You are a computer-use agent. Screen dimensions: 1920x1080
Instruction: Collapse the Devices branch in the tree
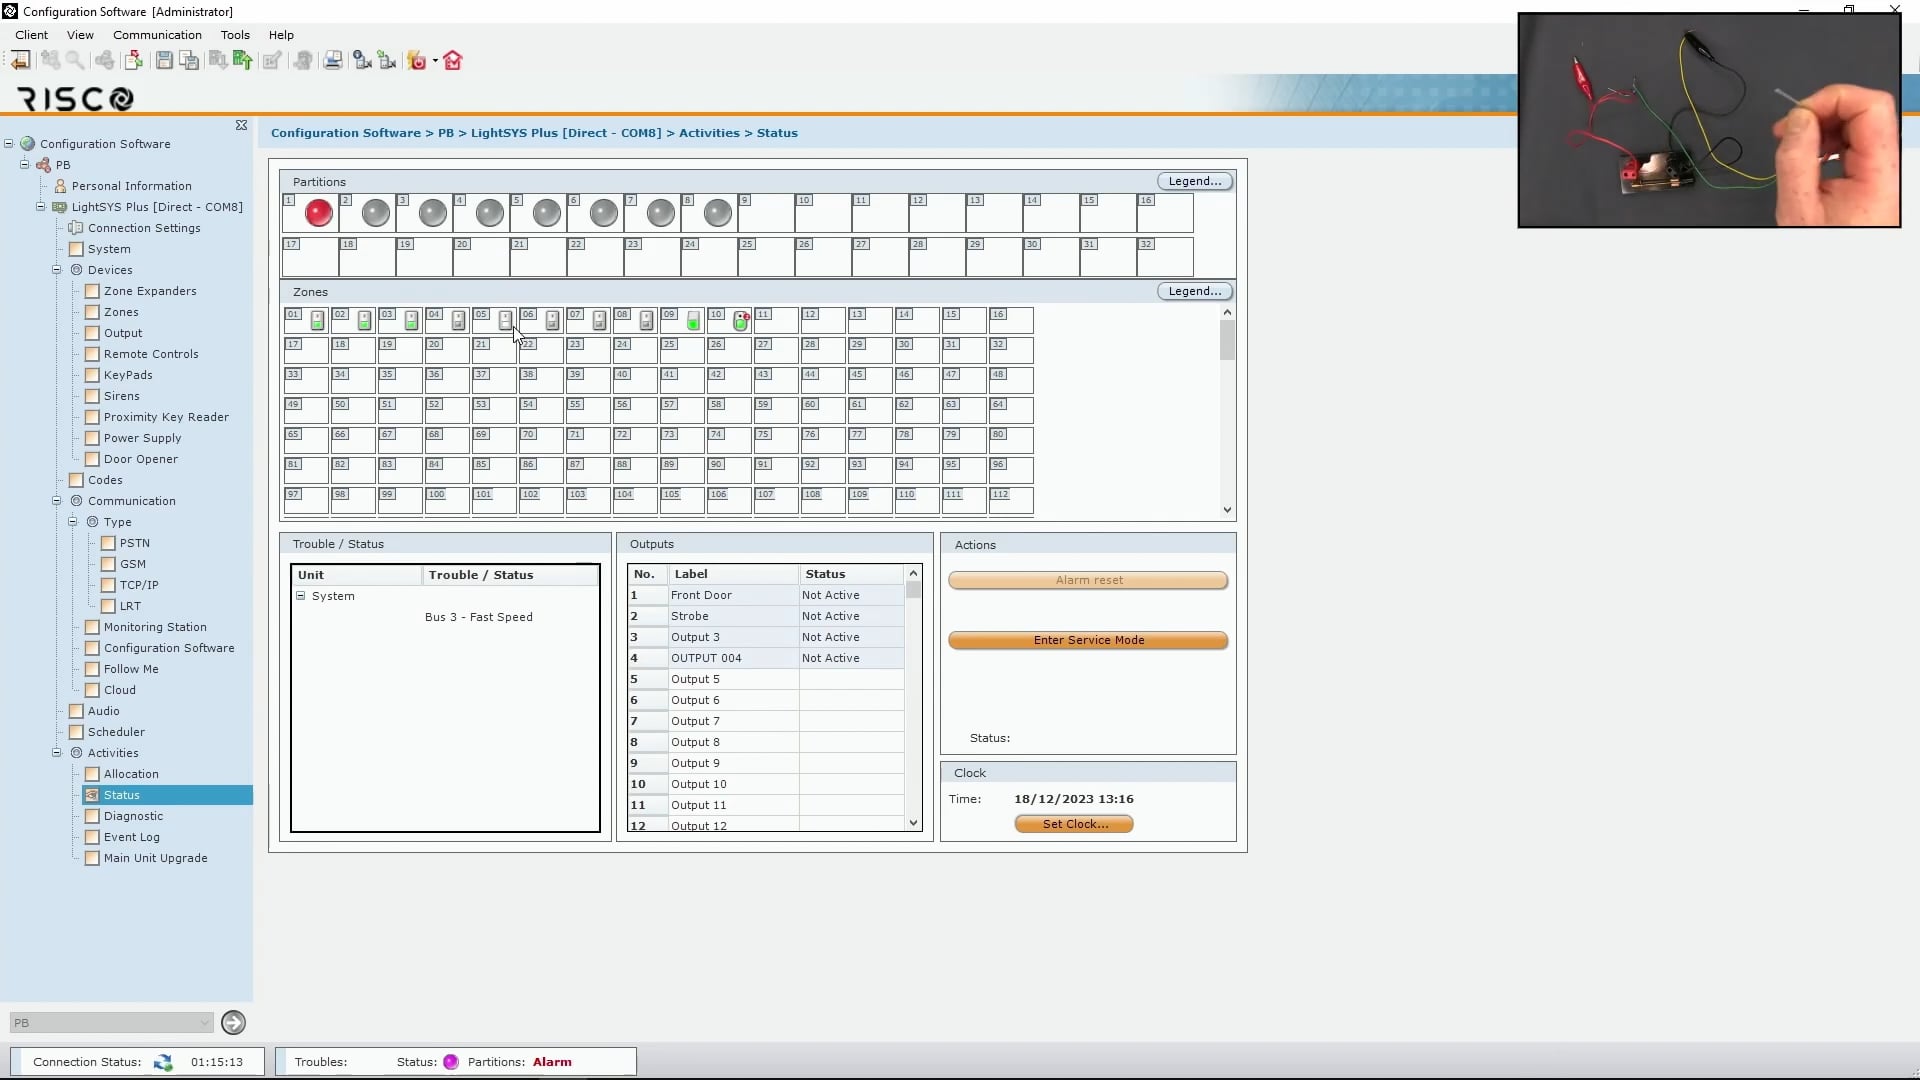coord(56,269)
